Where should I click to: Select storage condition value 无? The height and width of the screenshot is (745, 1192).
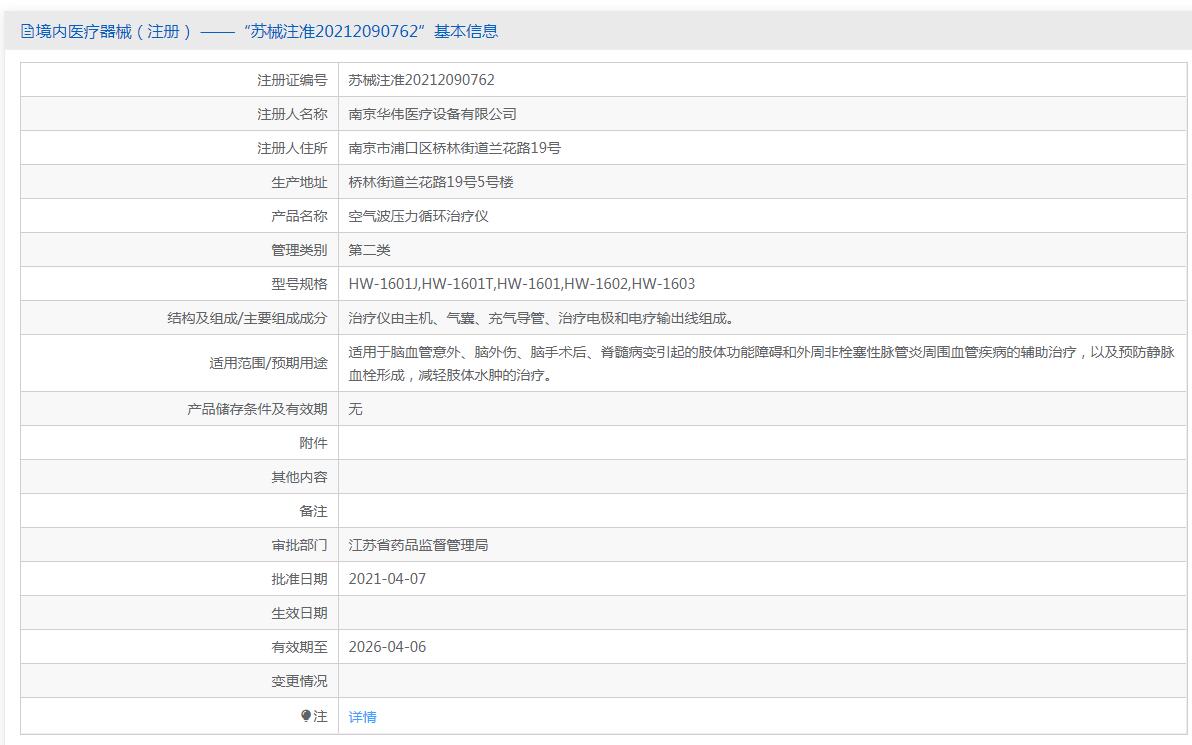click(355, 409)
